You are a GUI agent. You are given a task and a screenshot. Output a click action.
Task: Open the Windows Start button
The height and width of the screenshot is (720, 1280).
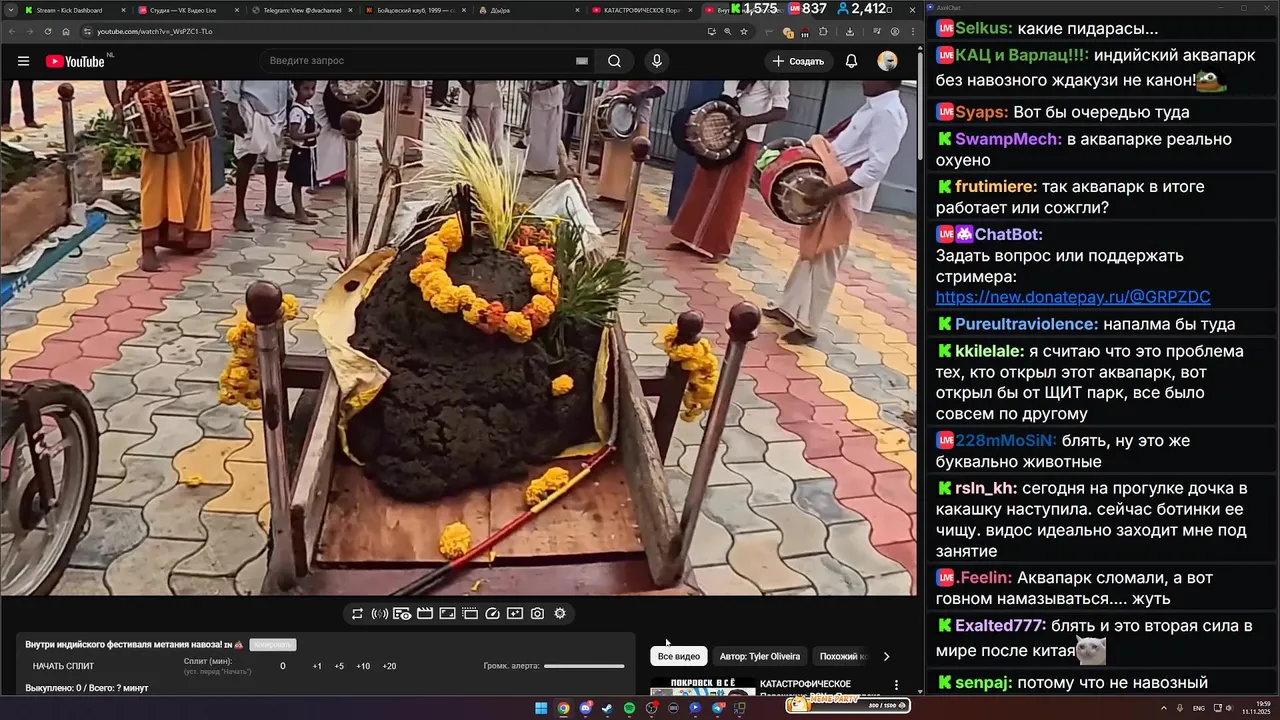(x=541, y=708)
